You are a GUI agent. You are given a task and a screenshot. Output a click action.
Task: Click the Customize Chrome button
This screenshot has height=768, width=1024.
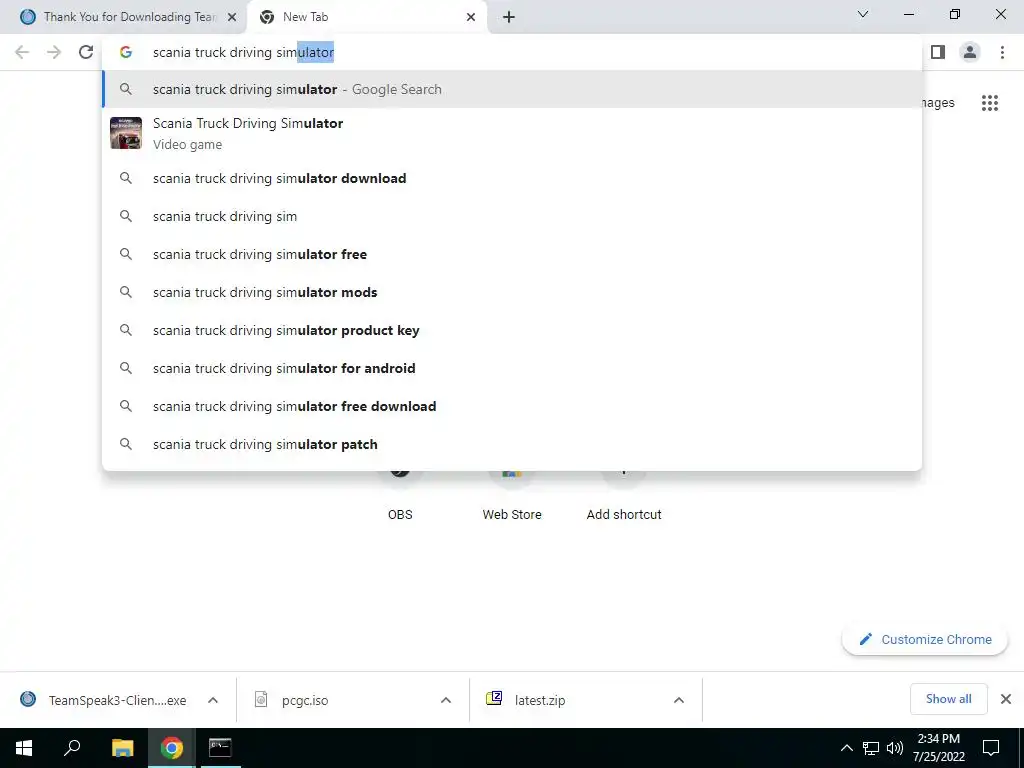(925, 639)
